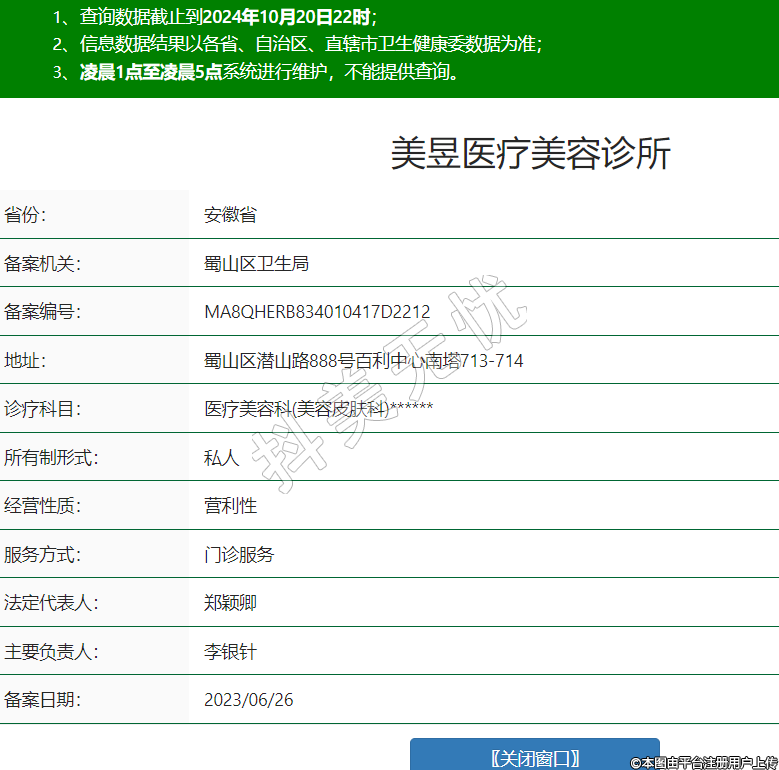Click the business nature value 营利性
Screen dimensions: 779x770
coord(230,506)
